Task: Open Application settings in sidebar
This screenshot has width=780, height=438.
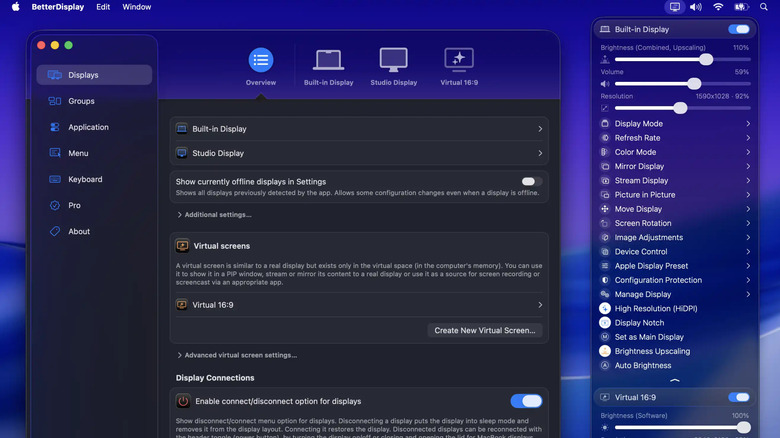Action: [94, 127]
